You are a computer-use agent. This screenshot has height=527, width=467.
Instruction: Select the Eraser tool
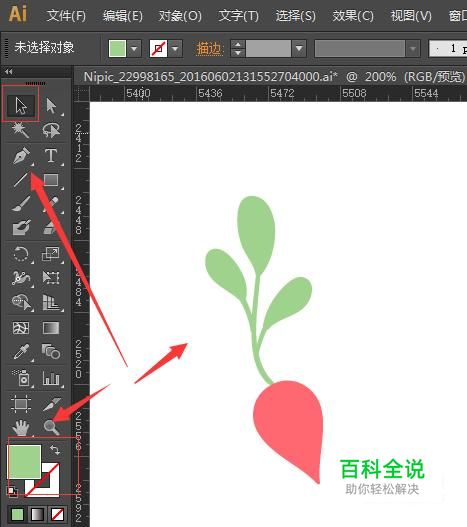[x=51, y=228]
